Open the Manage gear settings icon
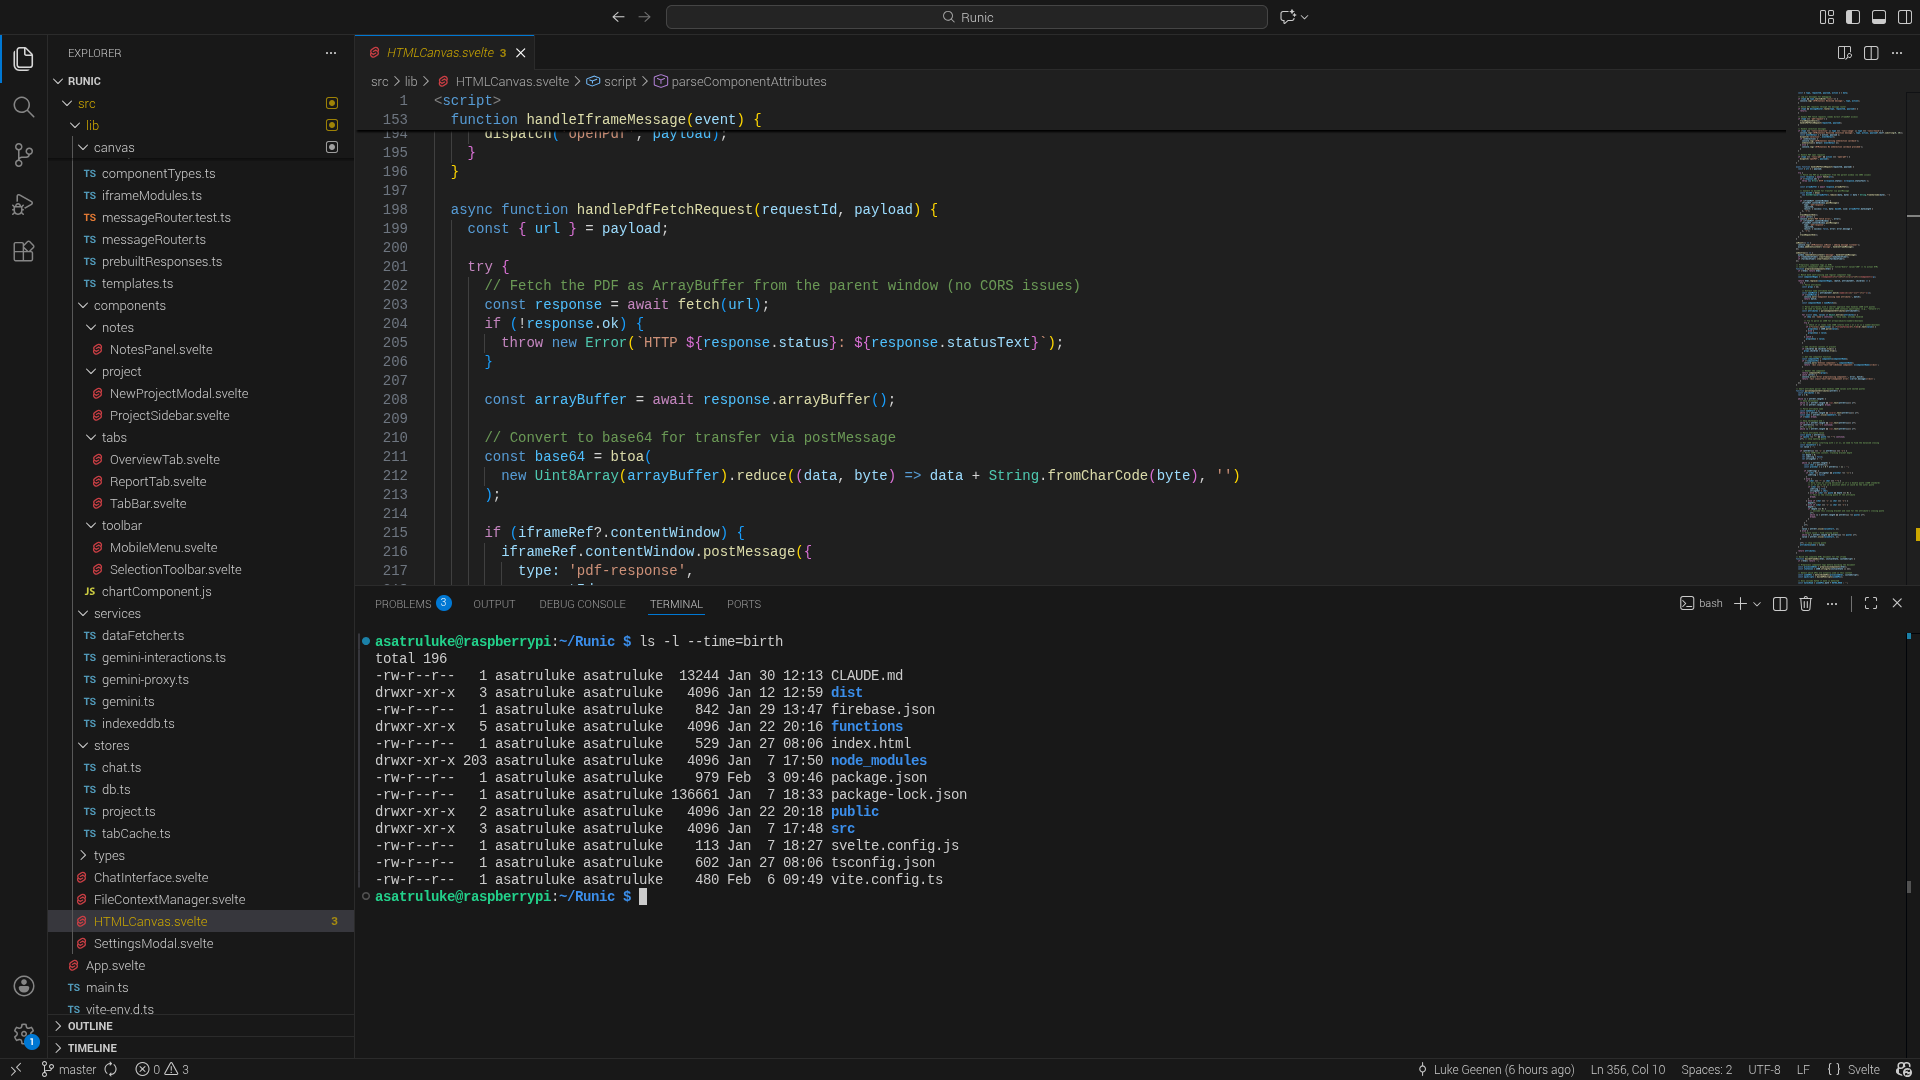 click(x=23, y=1034)
